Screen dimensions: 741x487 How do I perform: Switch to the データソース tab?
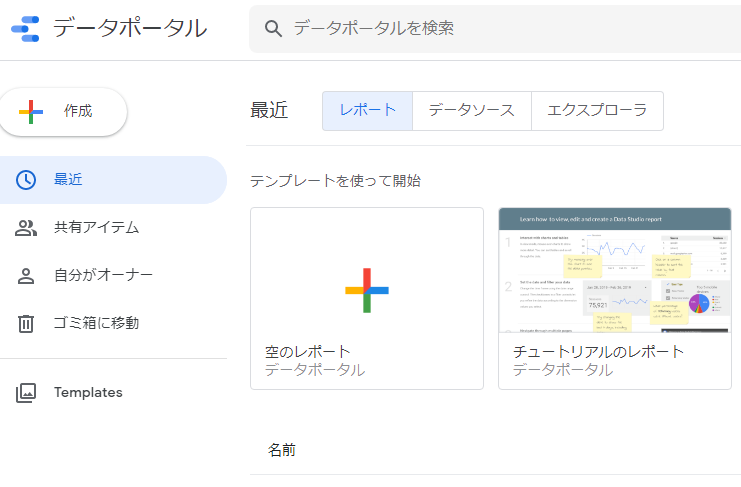[x=472, y=111]
